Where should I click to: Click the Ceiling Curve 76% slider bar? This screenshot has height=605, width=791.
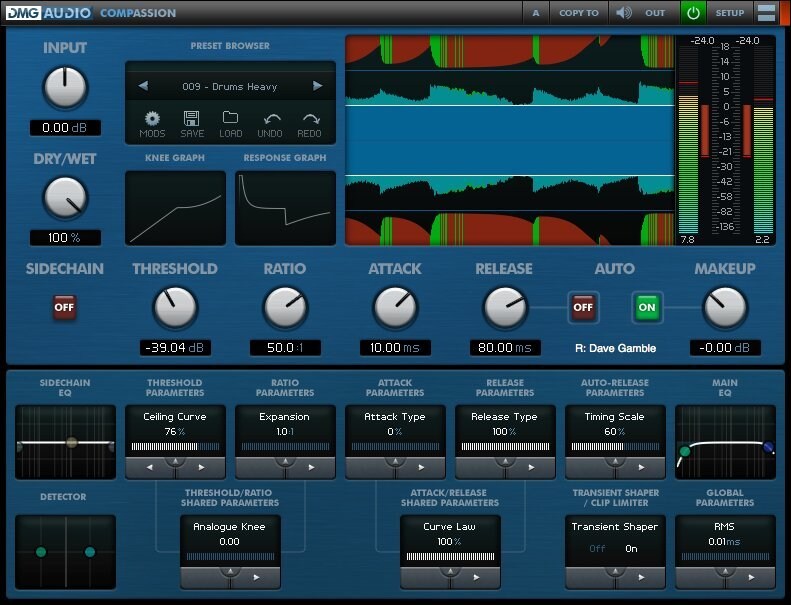click(x=175, y=447)
